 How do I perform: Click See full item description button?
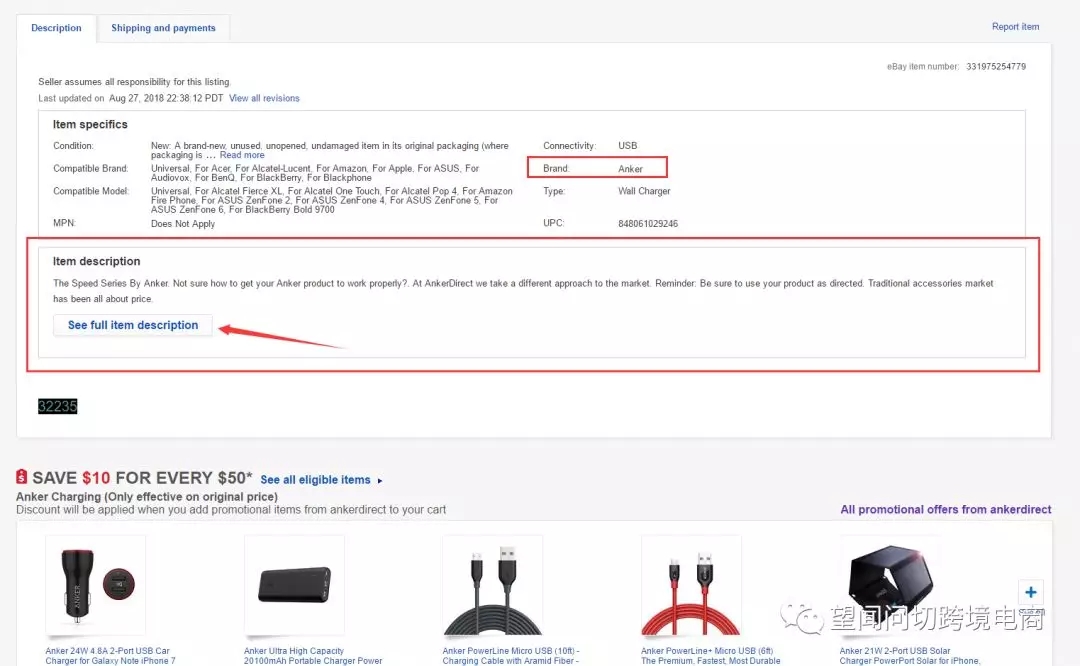(132, 325)
